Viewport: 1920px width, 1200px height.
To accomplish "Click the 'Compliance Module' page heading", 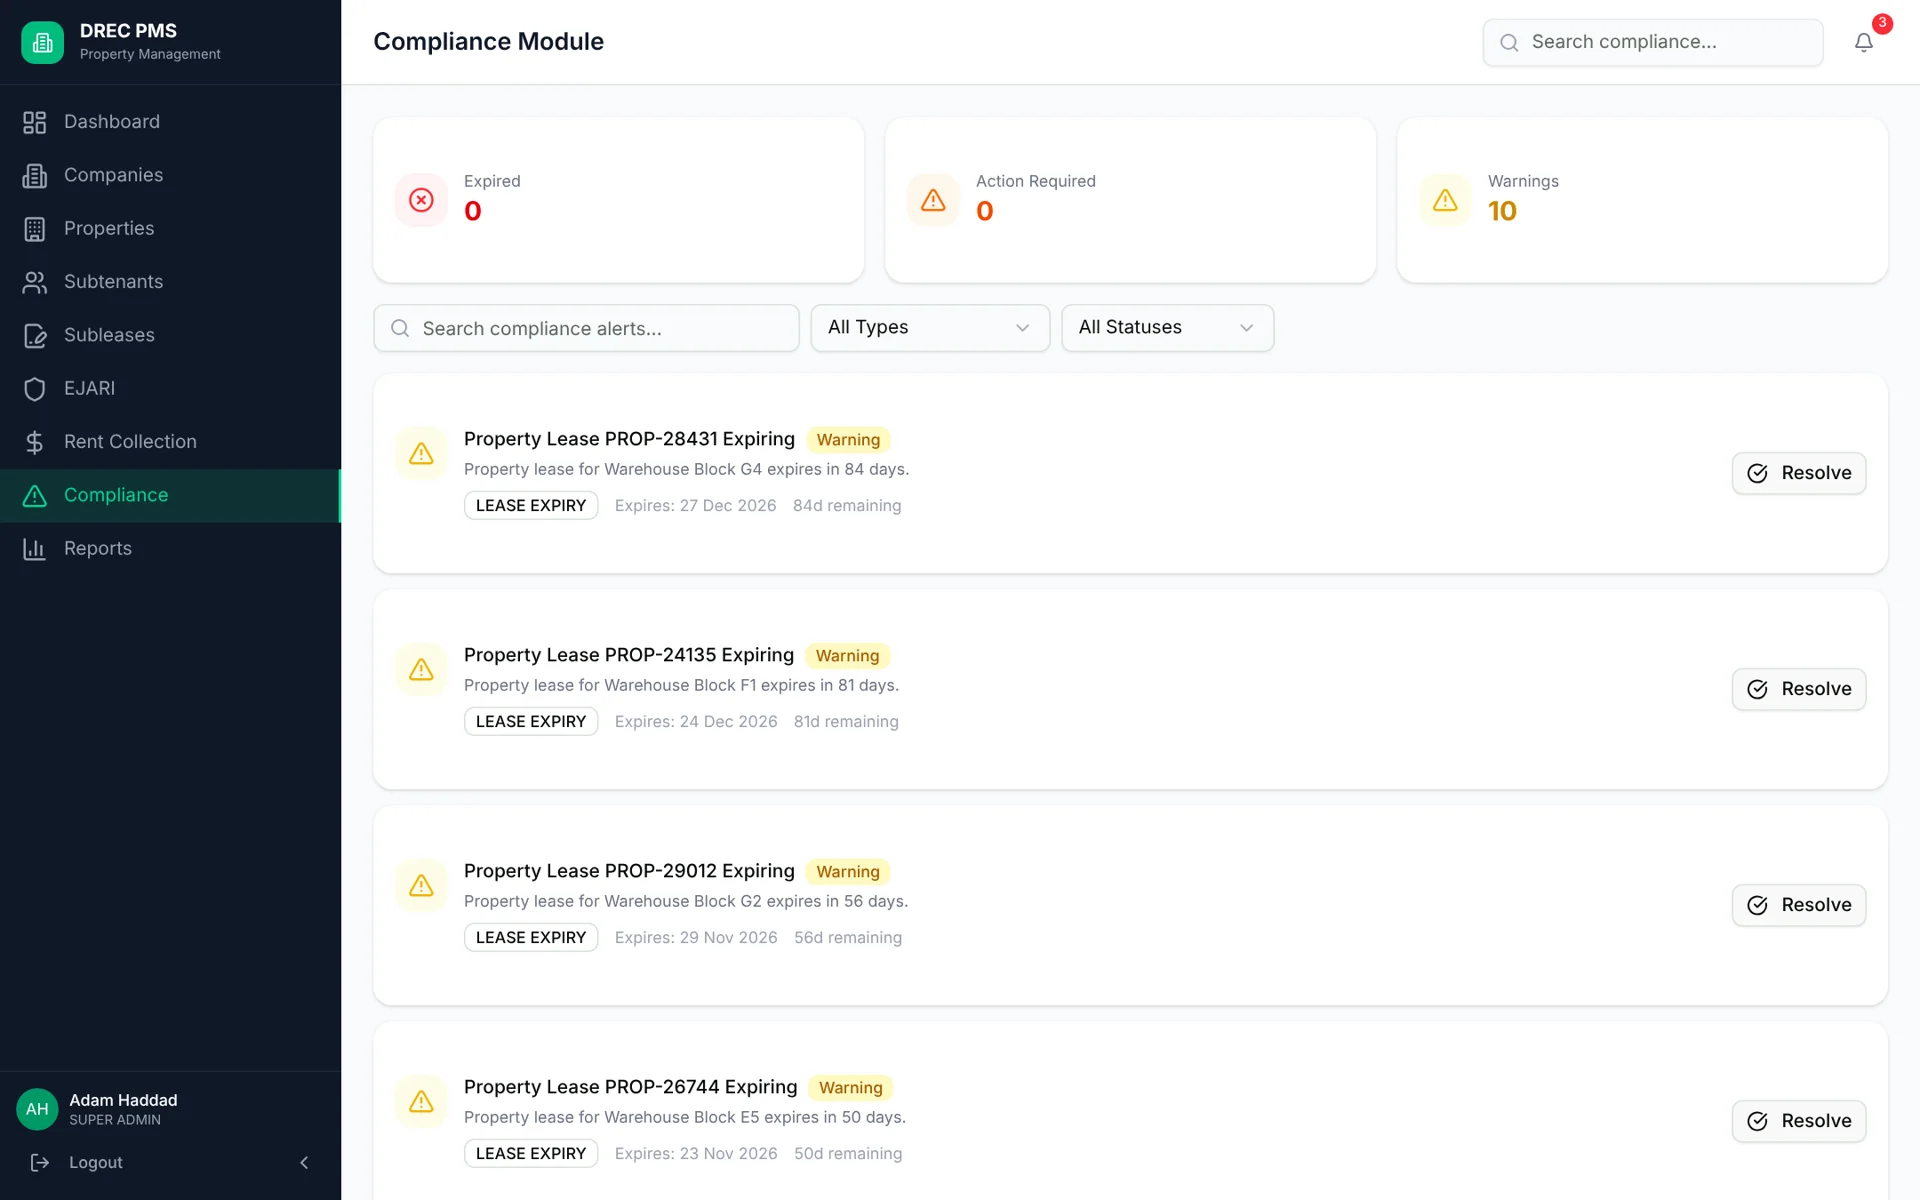I will pos(488,42).
